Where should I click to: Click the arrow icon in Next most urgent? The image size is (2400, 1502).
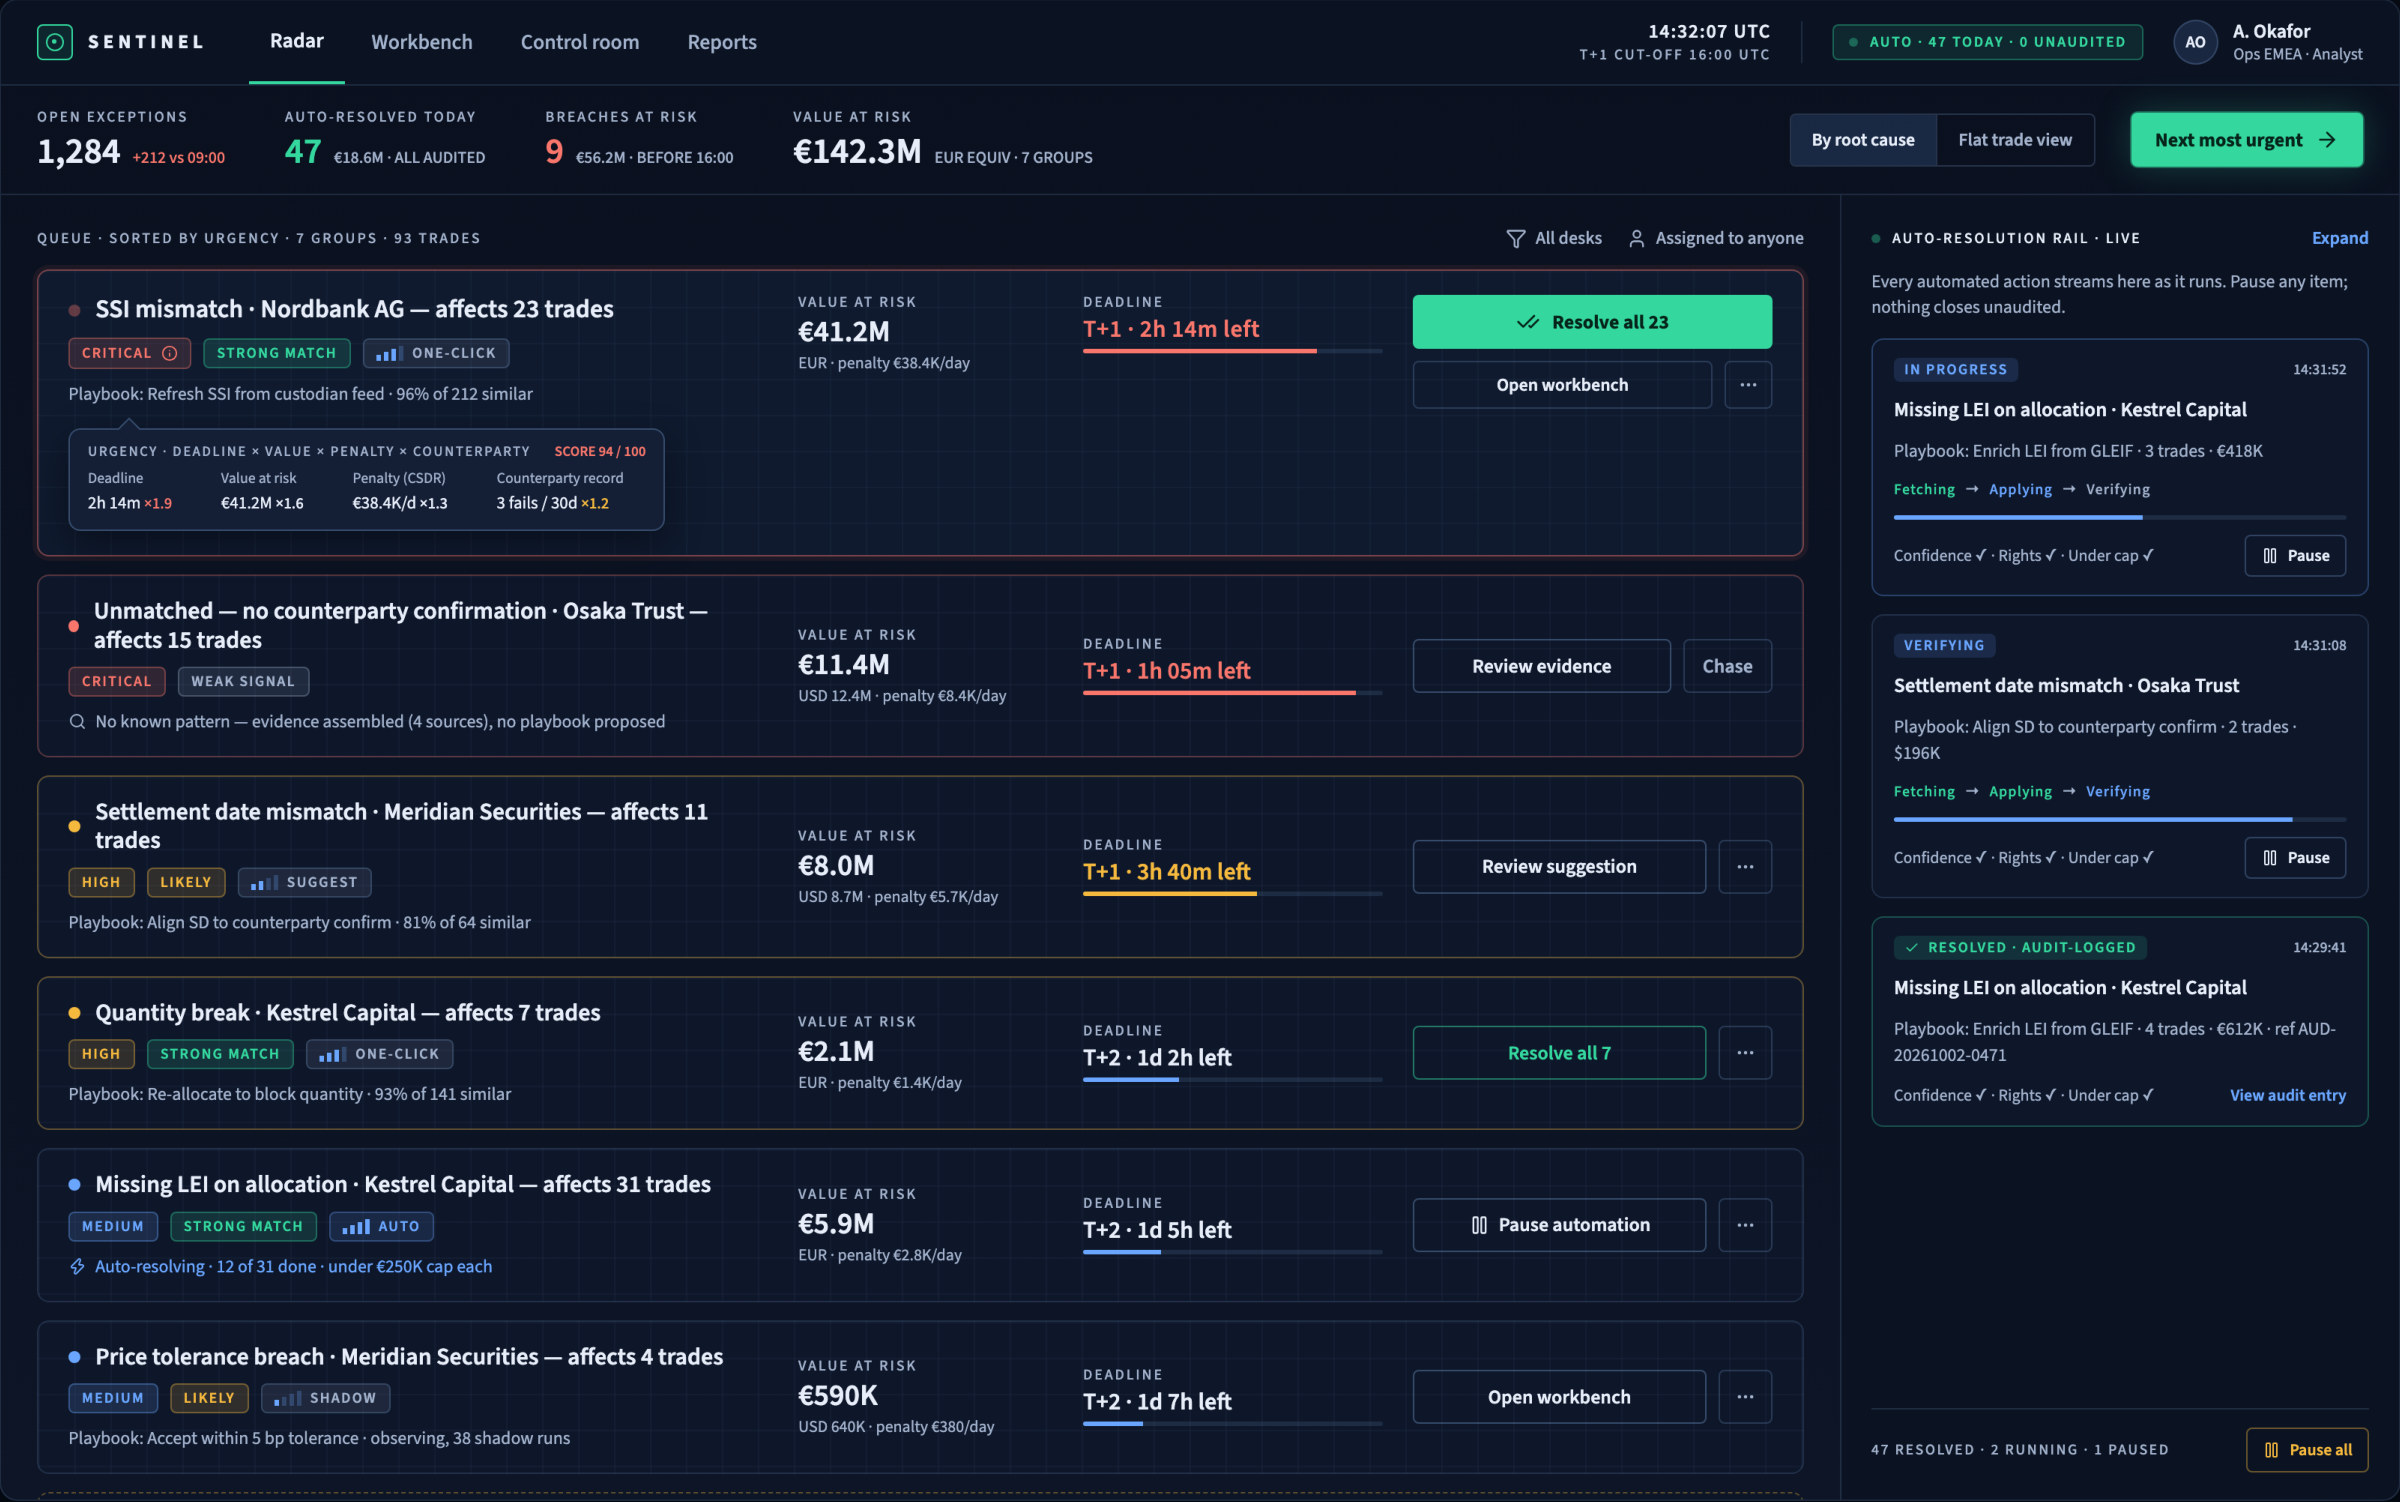coord(2327,140)
